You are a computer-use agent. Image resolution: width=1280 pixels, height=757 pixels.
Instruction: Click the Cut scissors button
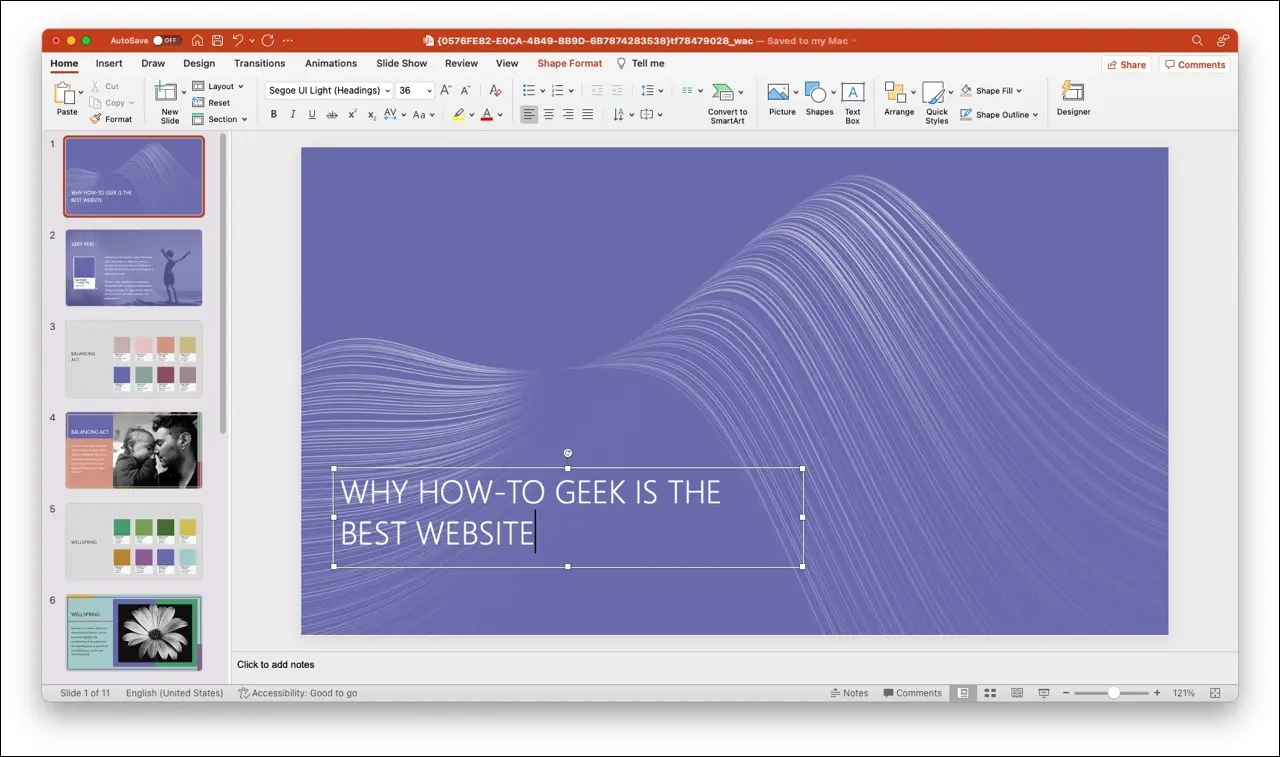[x=106, y=87]
